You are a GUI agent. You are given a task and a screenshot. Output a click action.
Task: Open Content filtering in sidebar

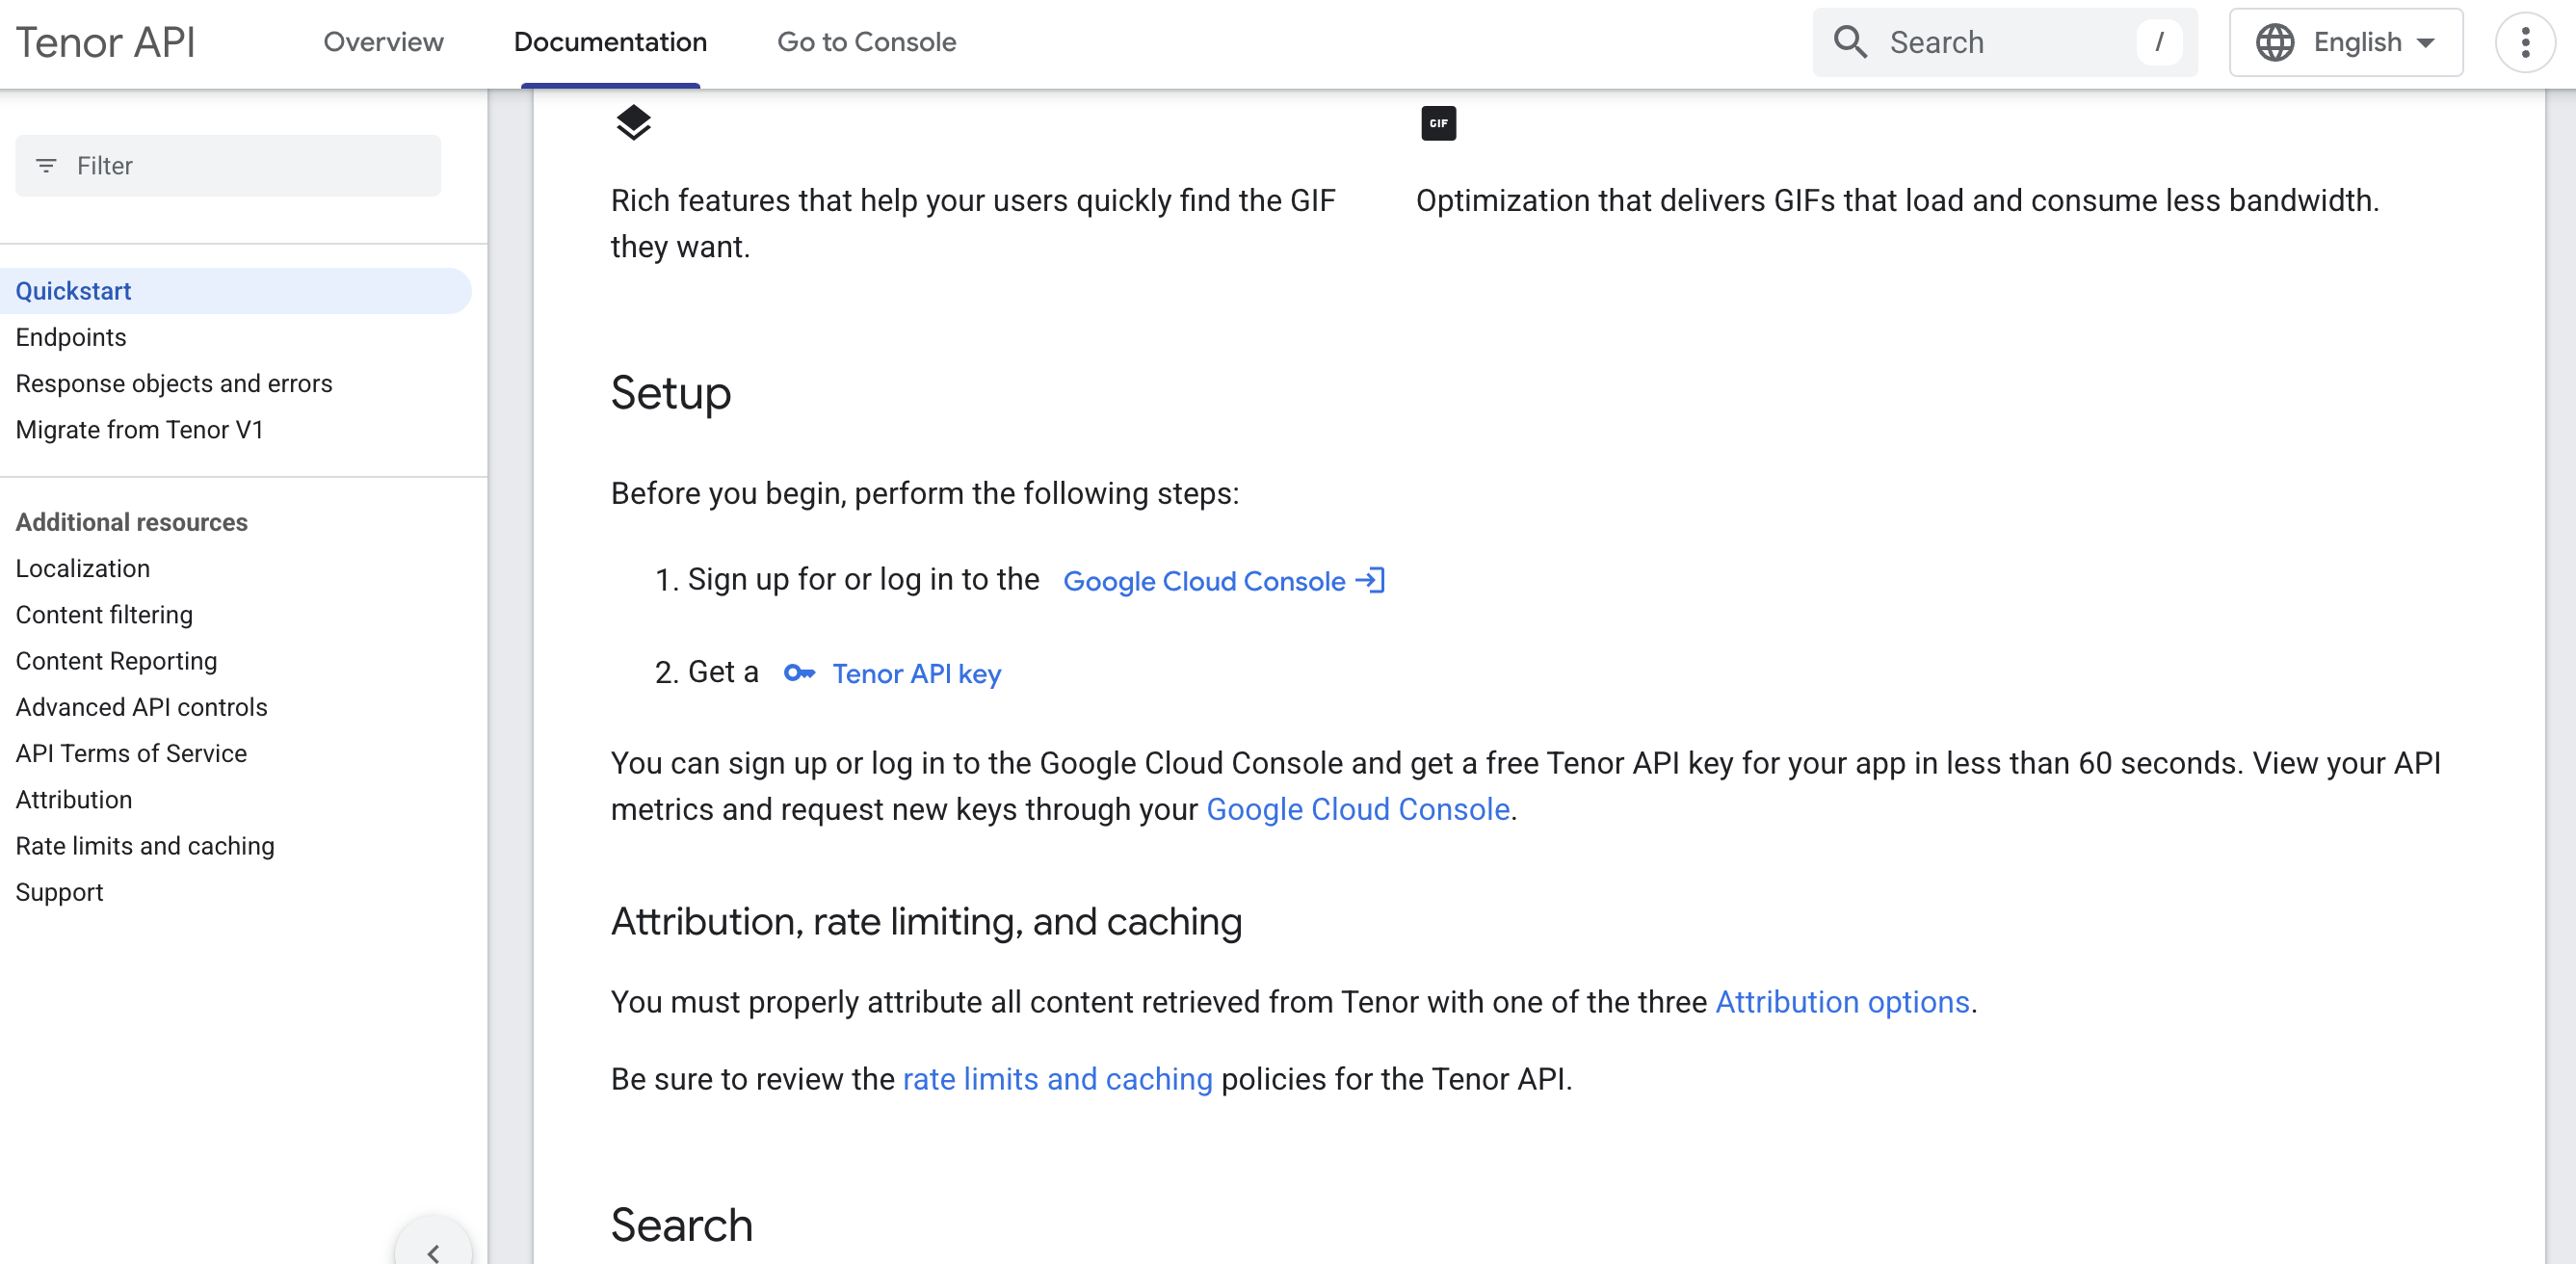click(x=104, y=615)
